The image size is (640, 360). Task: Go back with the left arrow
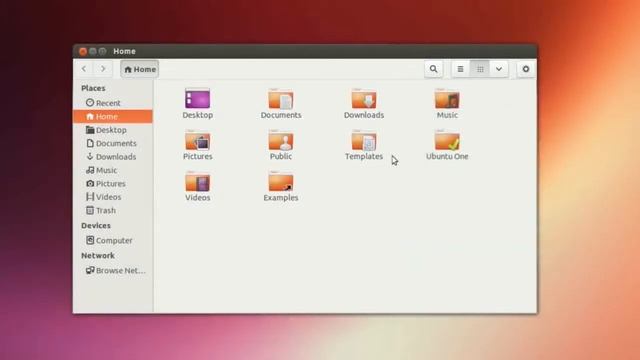tap(84, 69)
